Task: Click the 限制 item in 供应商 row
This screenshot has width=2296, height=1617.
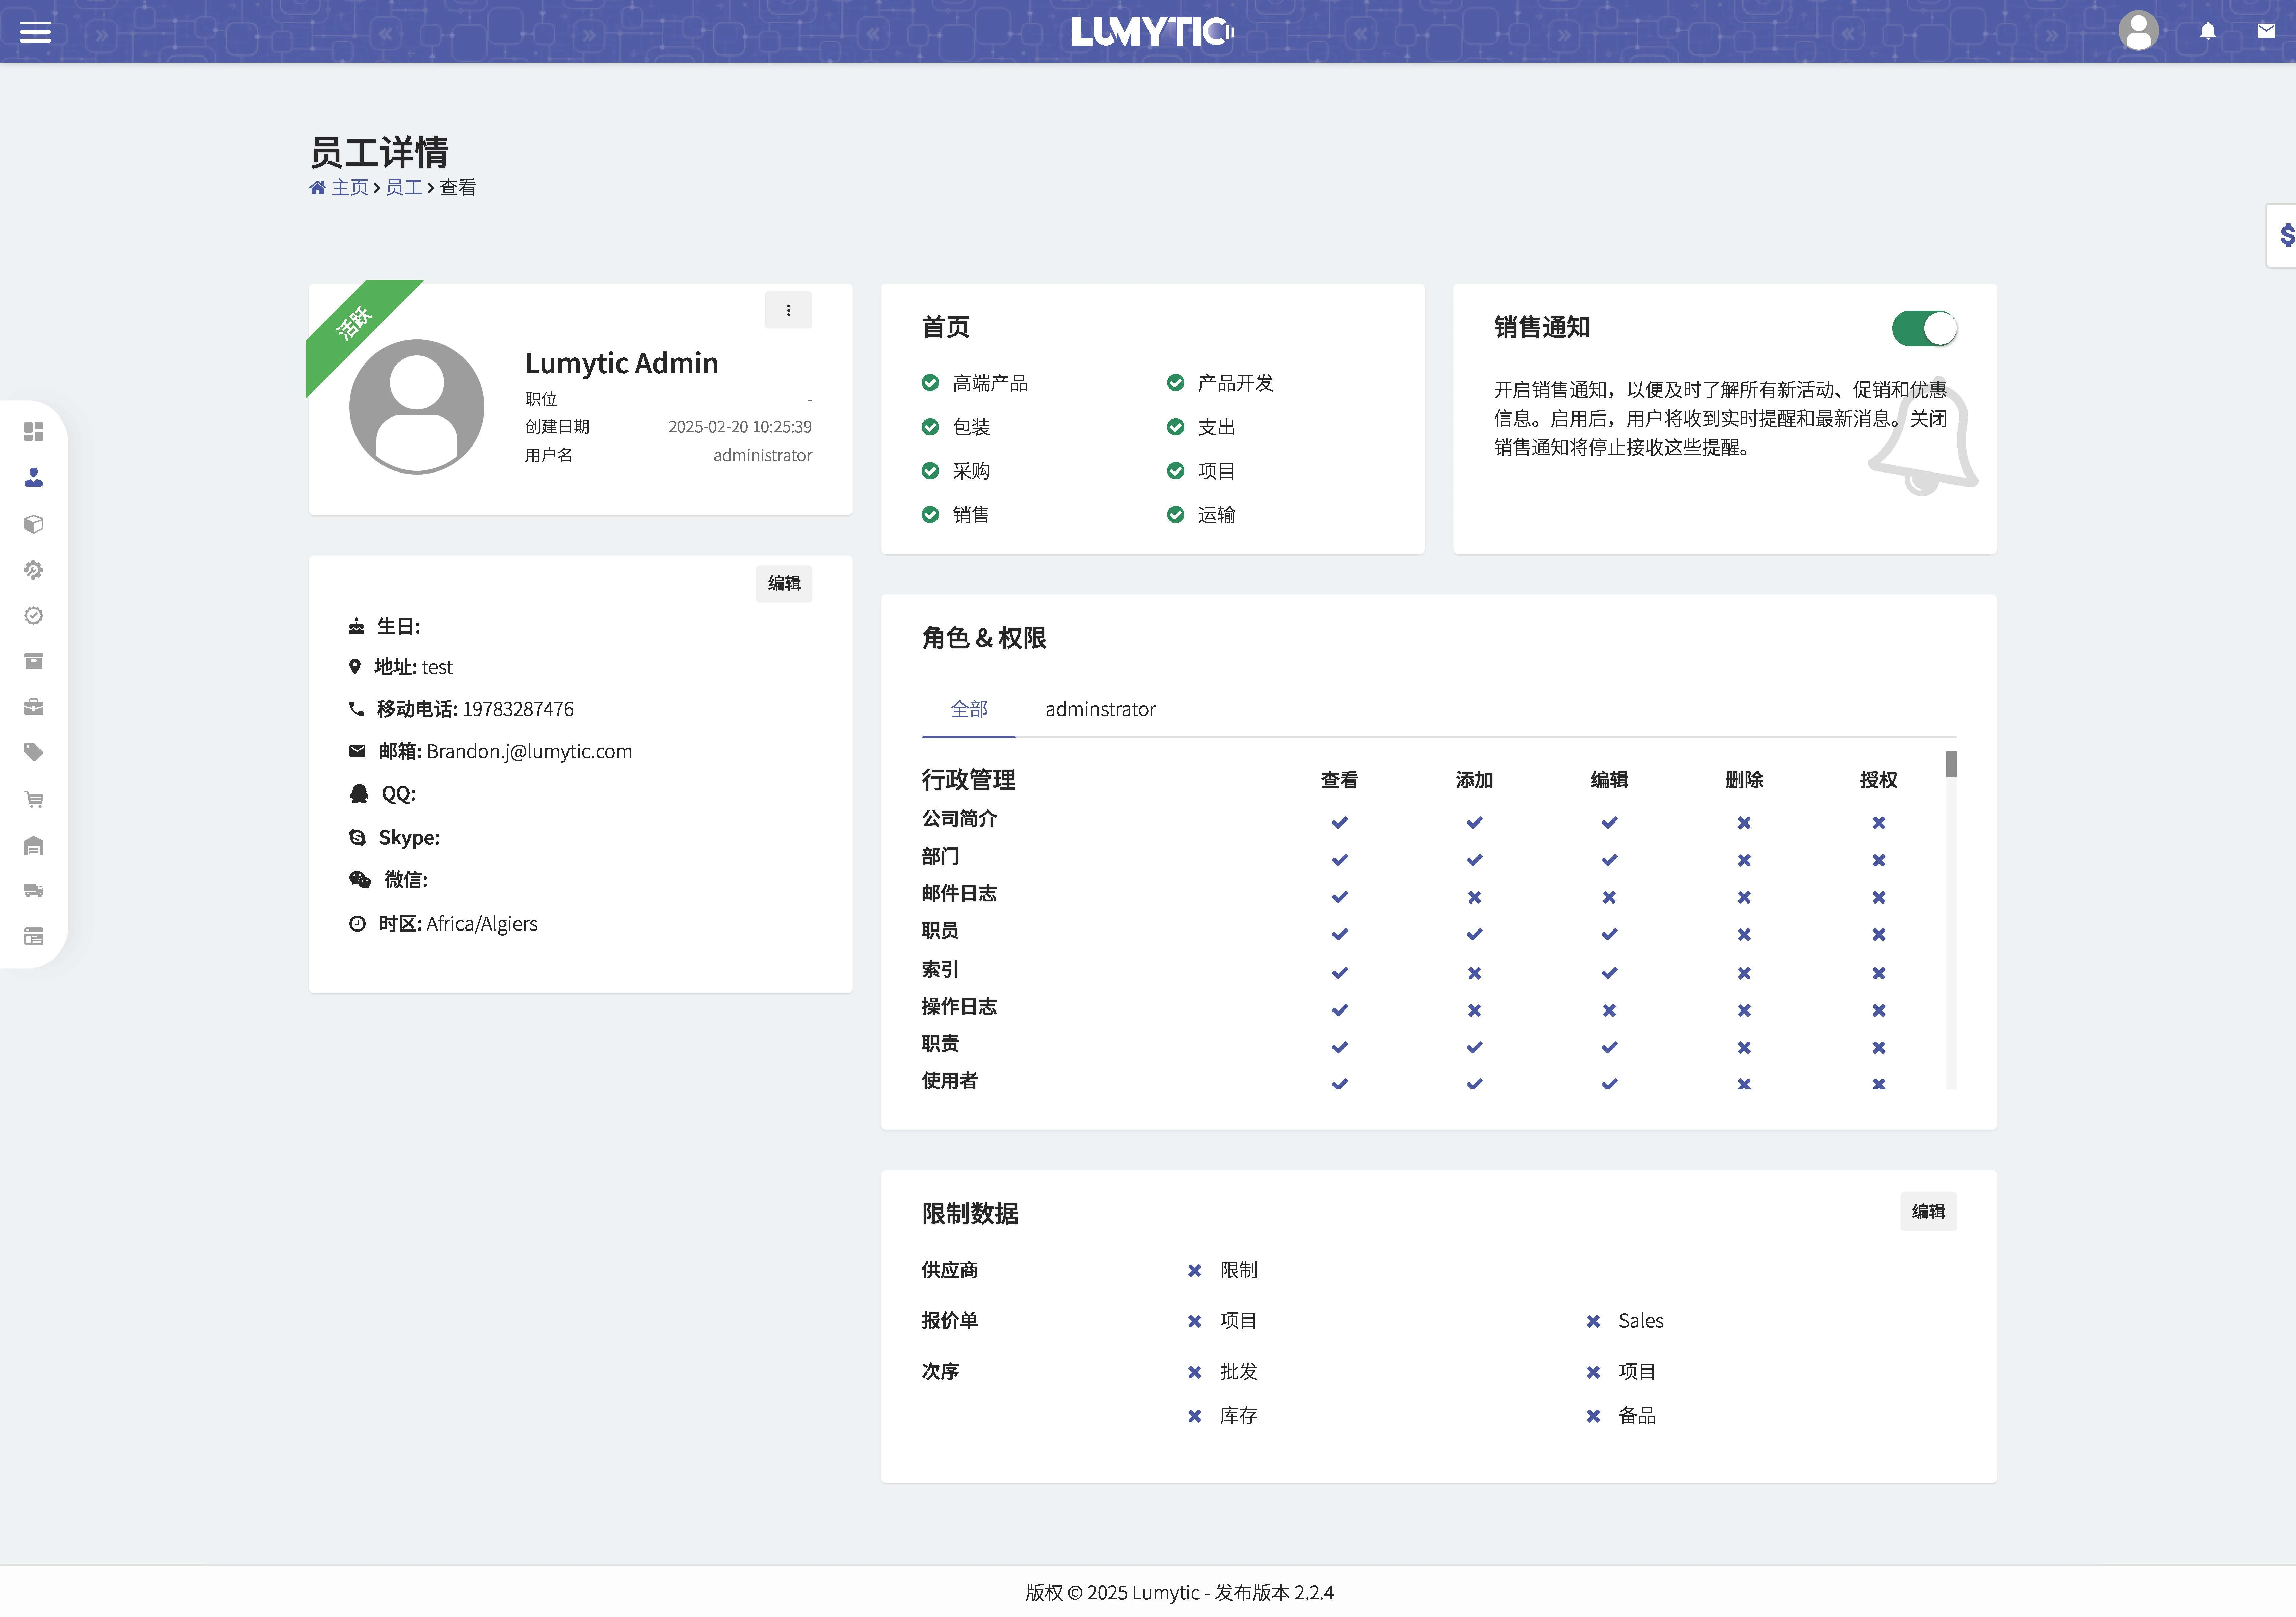Action: pyautogui.click(x=1222, y=1270)
